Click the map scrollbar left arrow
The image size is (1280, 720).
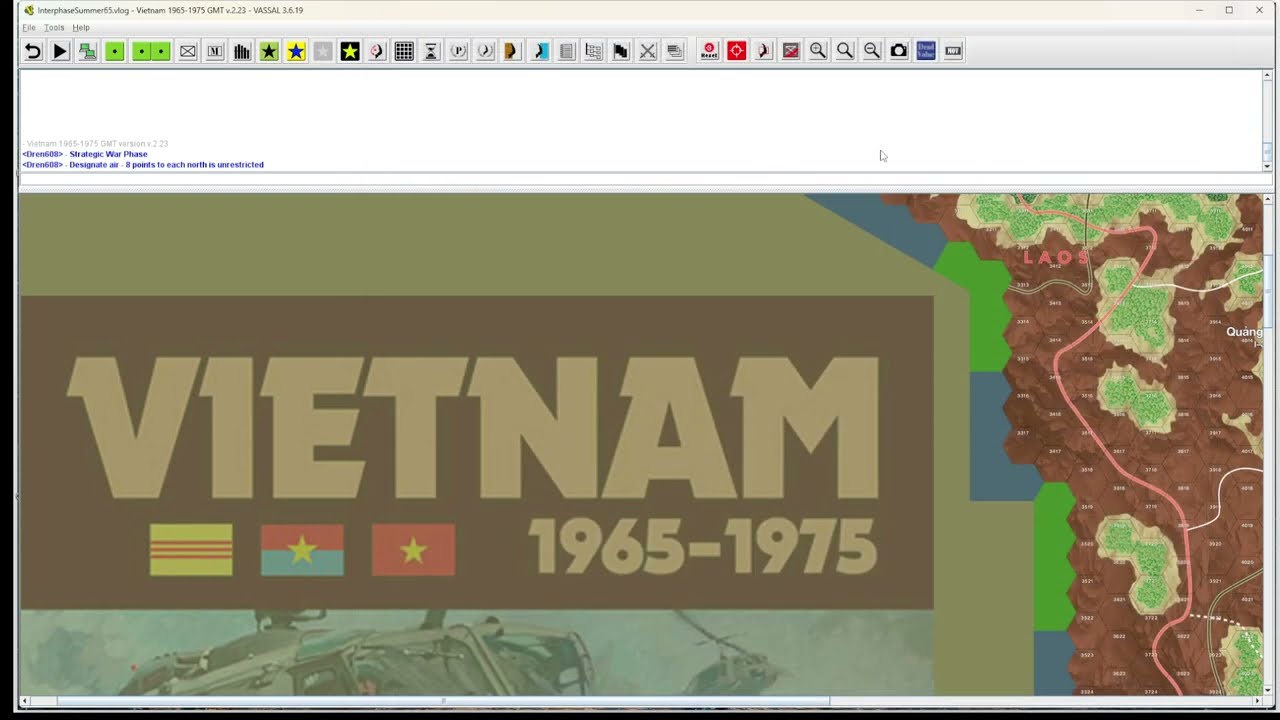(25, 701)
